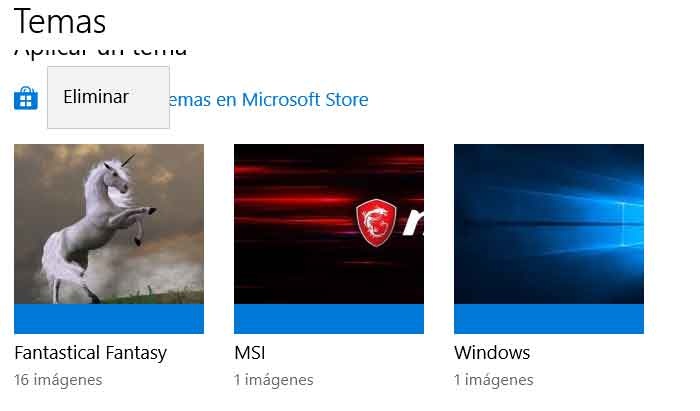Image resolution: width=700 pixels, height=411 pixels.
Task: Select the Fantastical Fantasy theme name
Action: [x=91, y=353]
